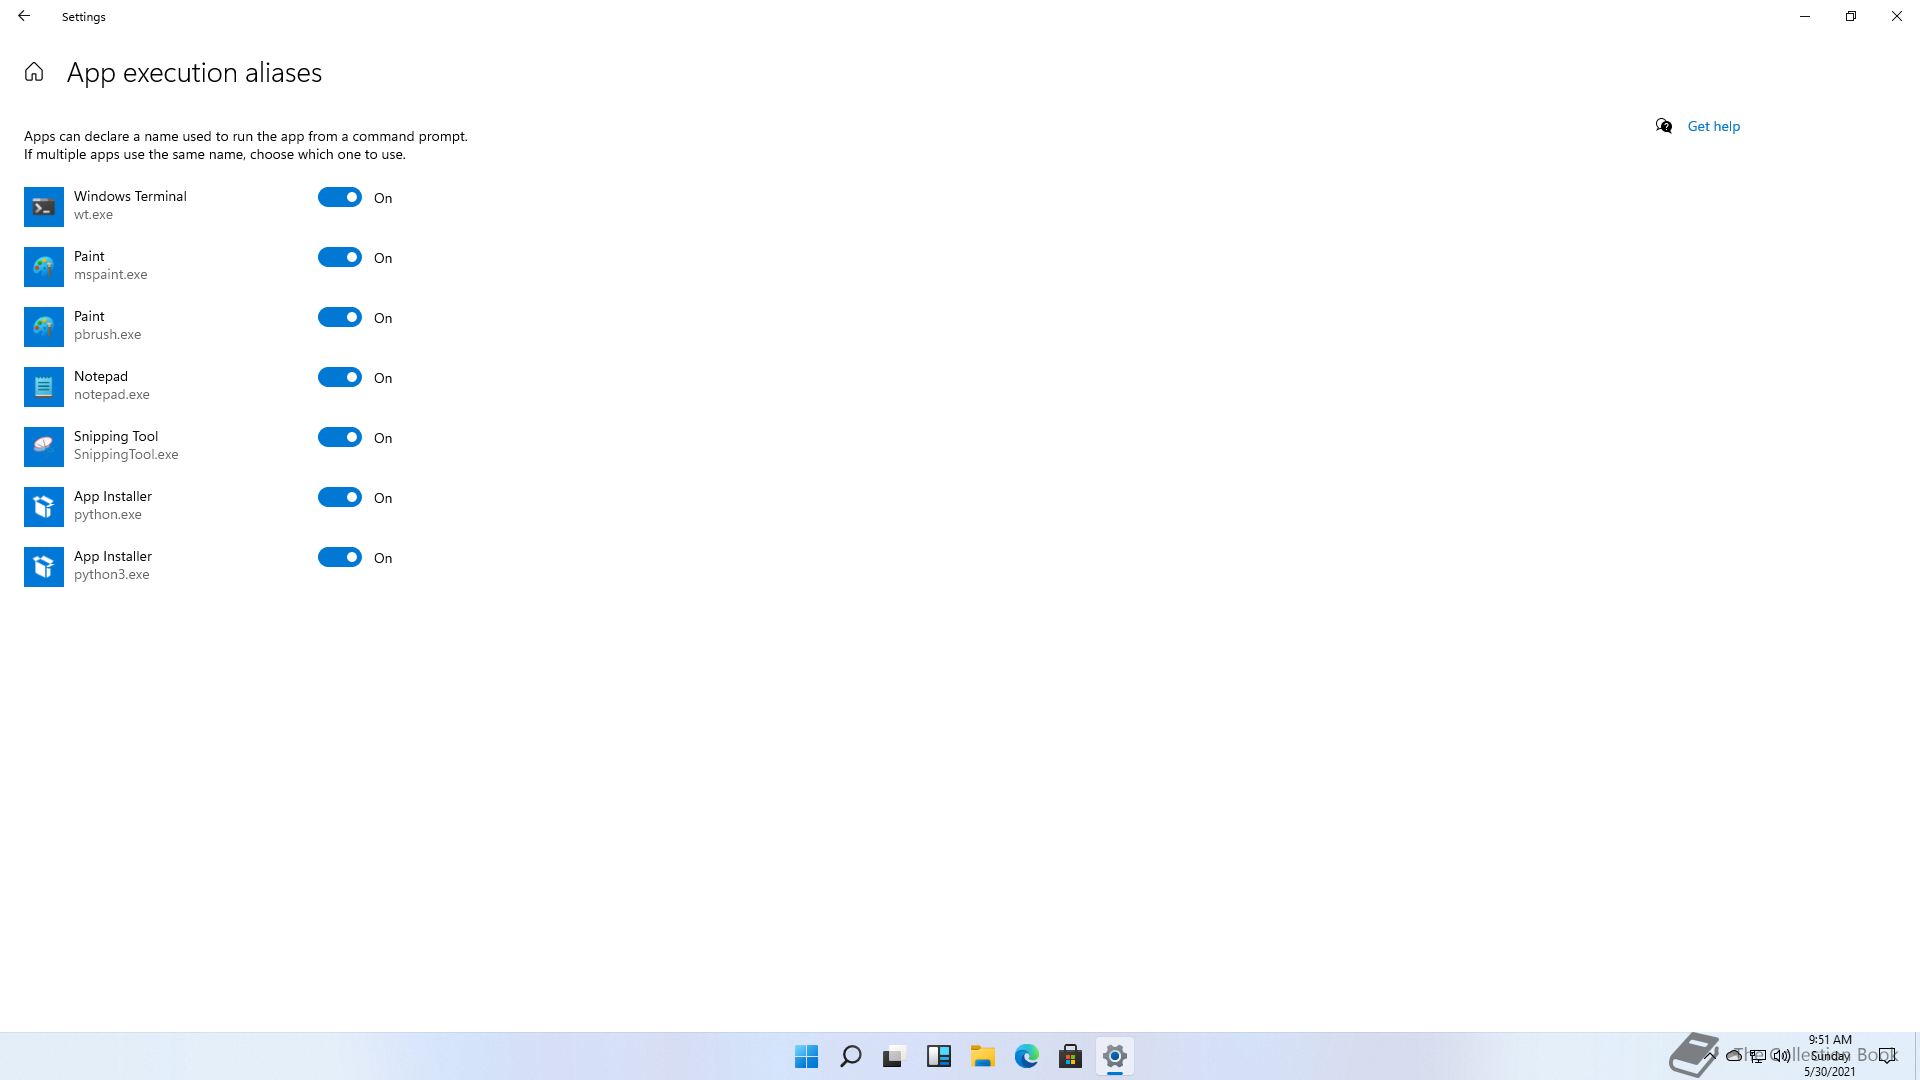
Task: Click the Settings gear taskbar icon
Action: click(x=1115, y=1056)
